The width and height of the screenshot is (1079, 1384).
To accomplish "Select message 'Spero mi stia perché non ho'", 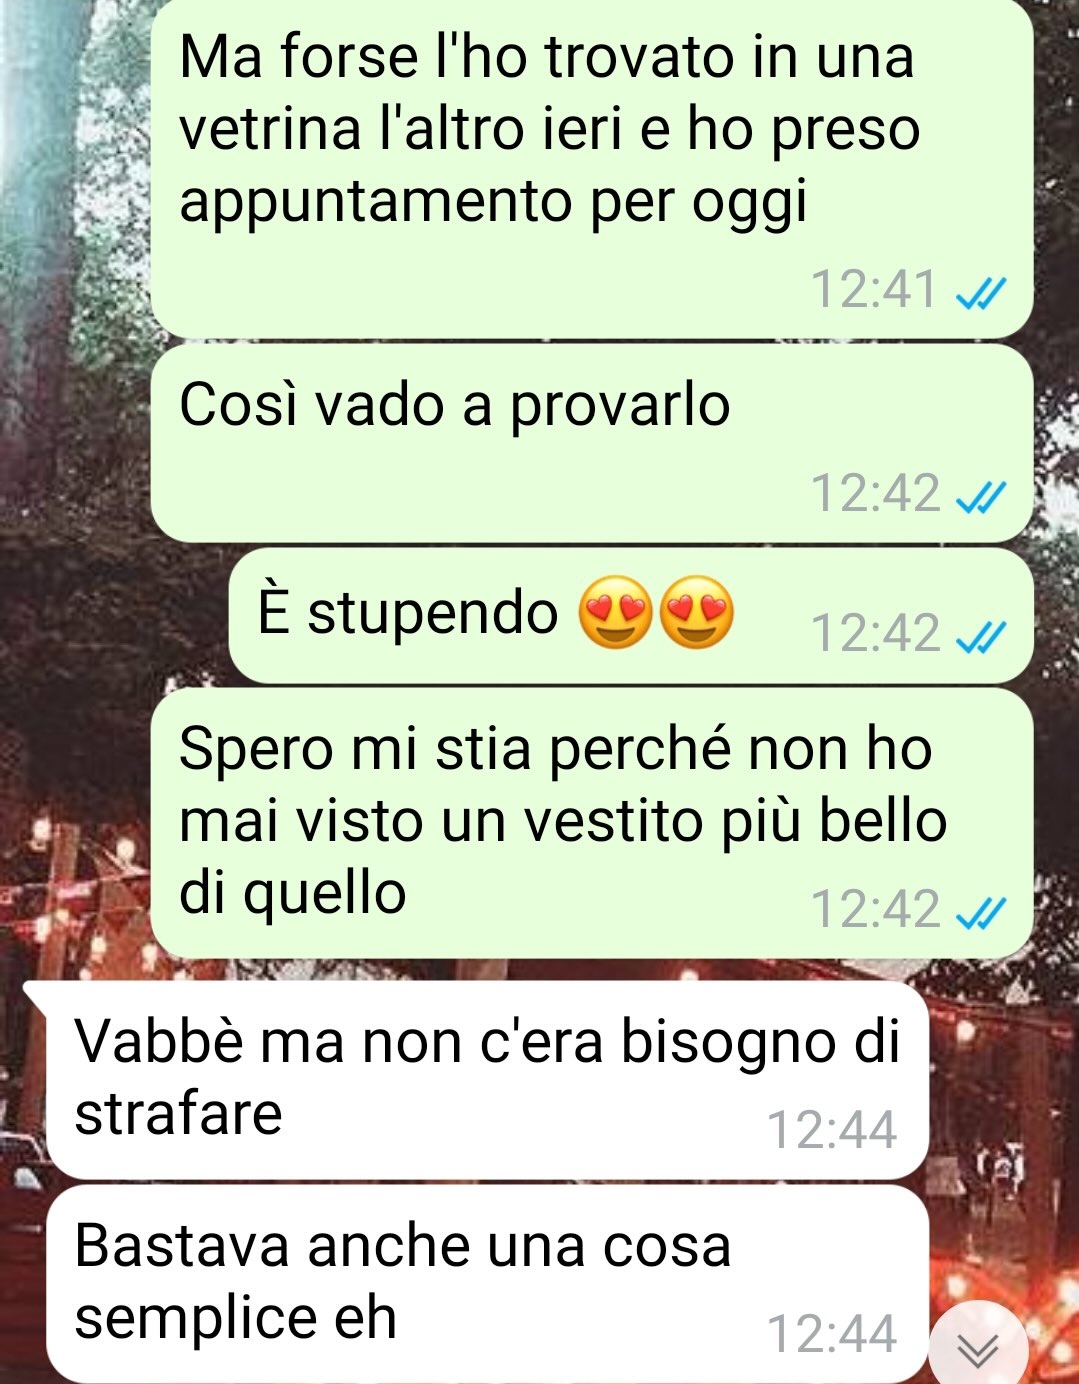I will (591, 823).
